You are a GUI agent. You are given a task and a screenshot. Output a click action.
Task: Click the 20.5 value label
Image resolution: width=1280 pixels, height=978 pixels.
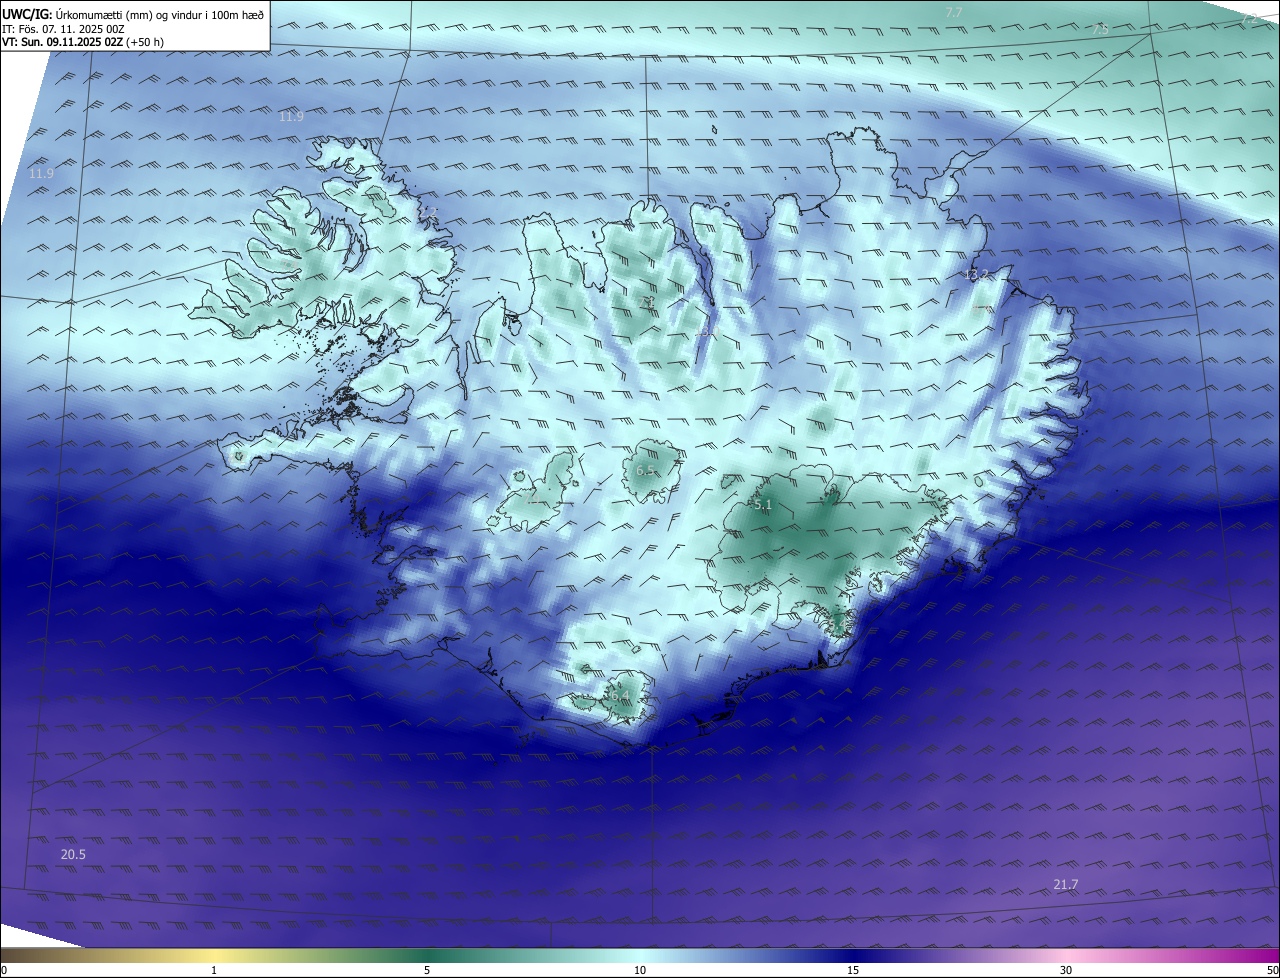click(x=73, y=854)
